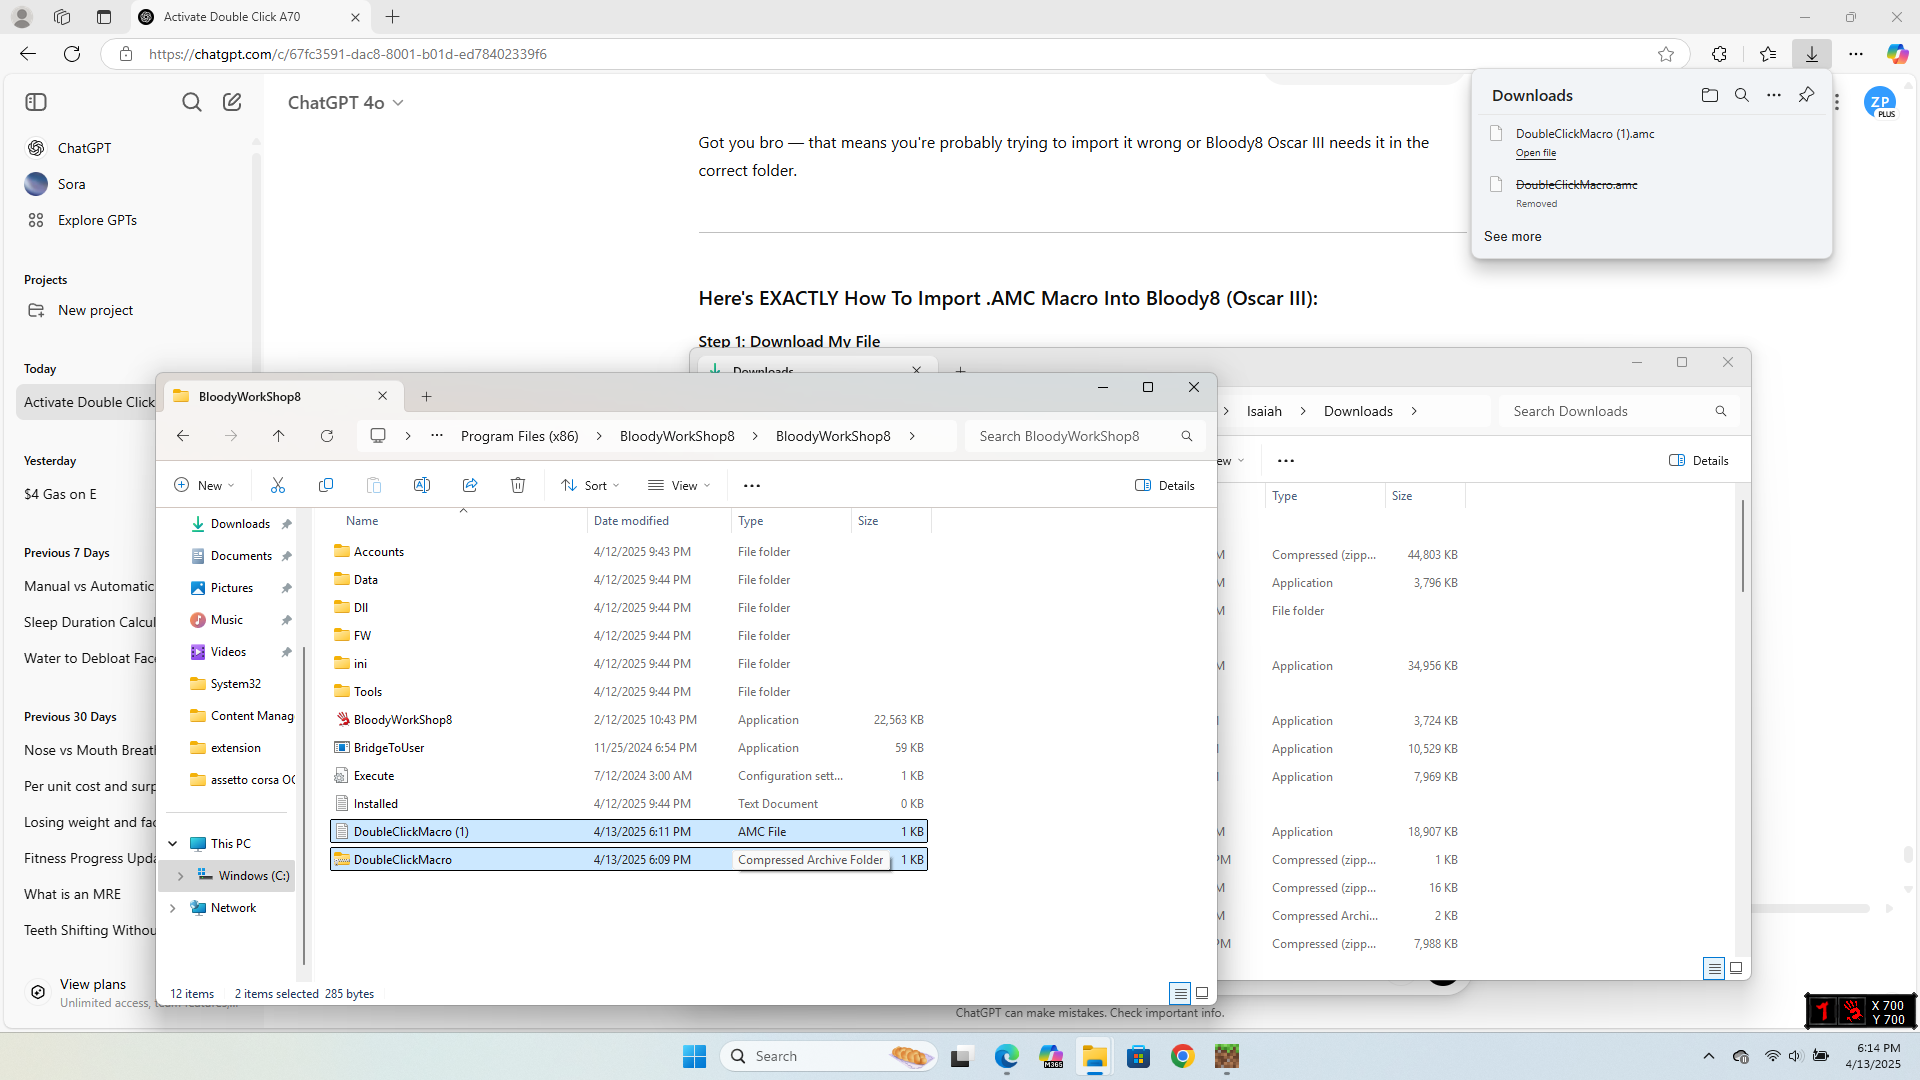Screen dimensions: 1920x1080
Task: Click the Search BloodyWorkShop8 field
Action: 1070,436
